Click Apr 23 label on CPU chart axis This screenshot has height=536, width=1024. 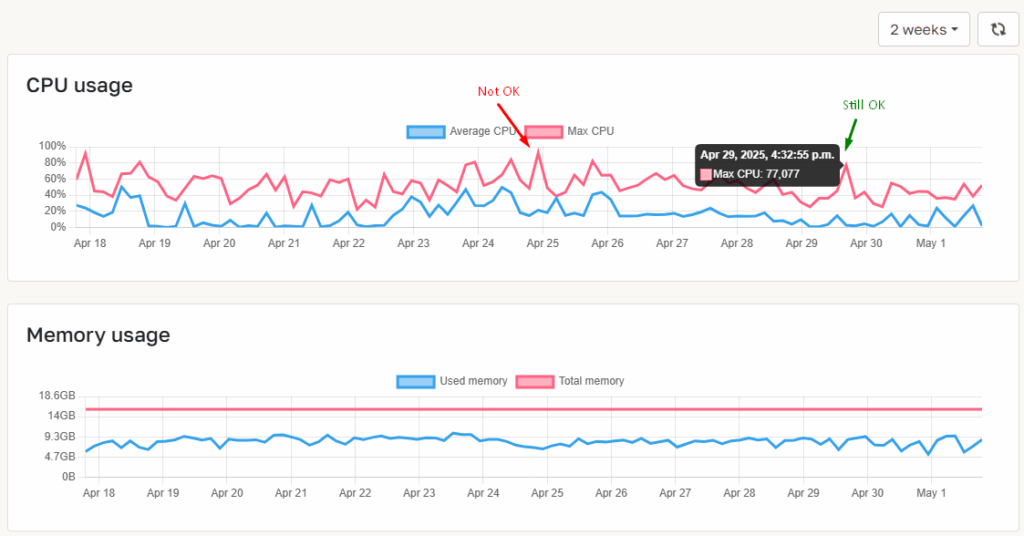[413, 243]
